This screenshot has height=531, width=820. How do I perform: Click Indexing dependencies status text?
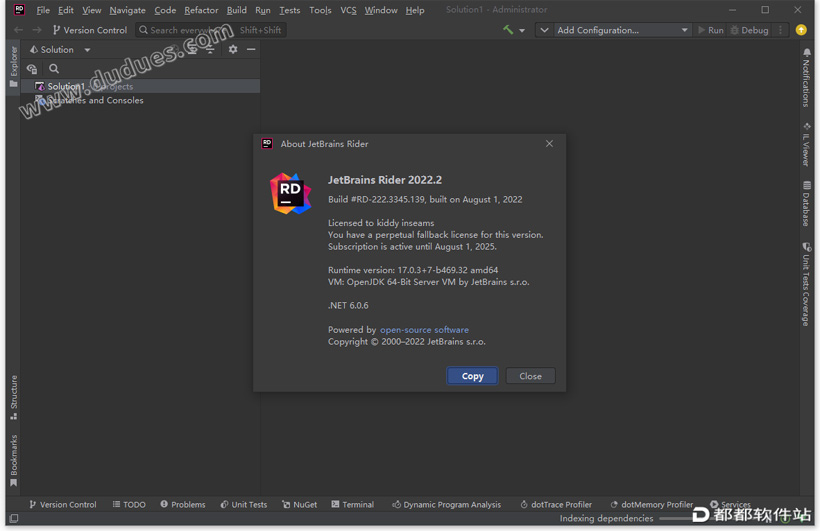(x=606, y=518)
